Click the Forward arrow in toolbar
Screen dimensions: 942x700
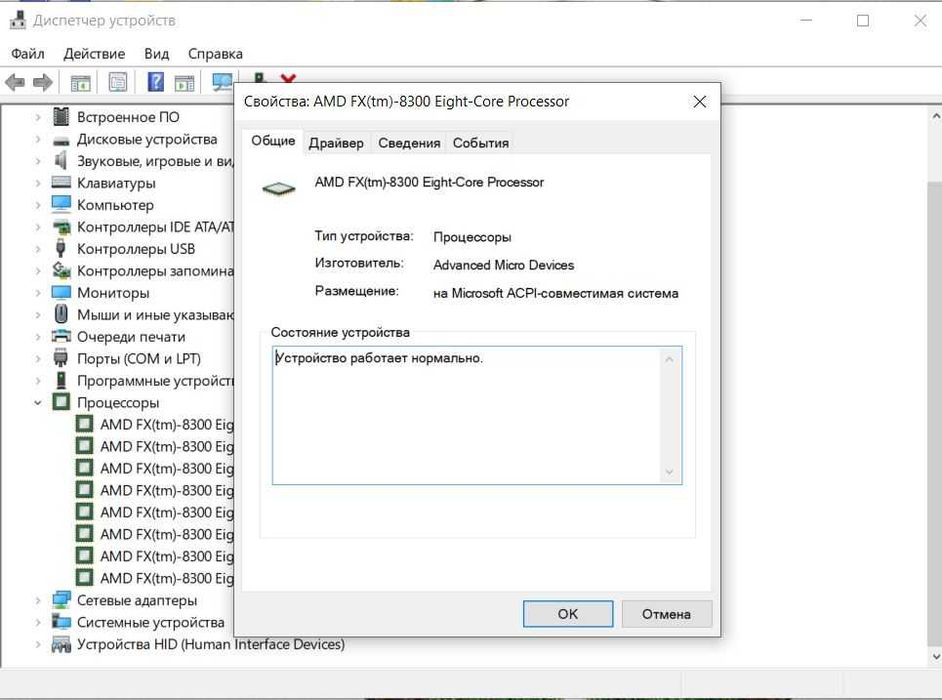(x=42, y=82)
